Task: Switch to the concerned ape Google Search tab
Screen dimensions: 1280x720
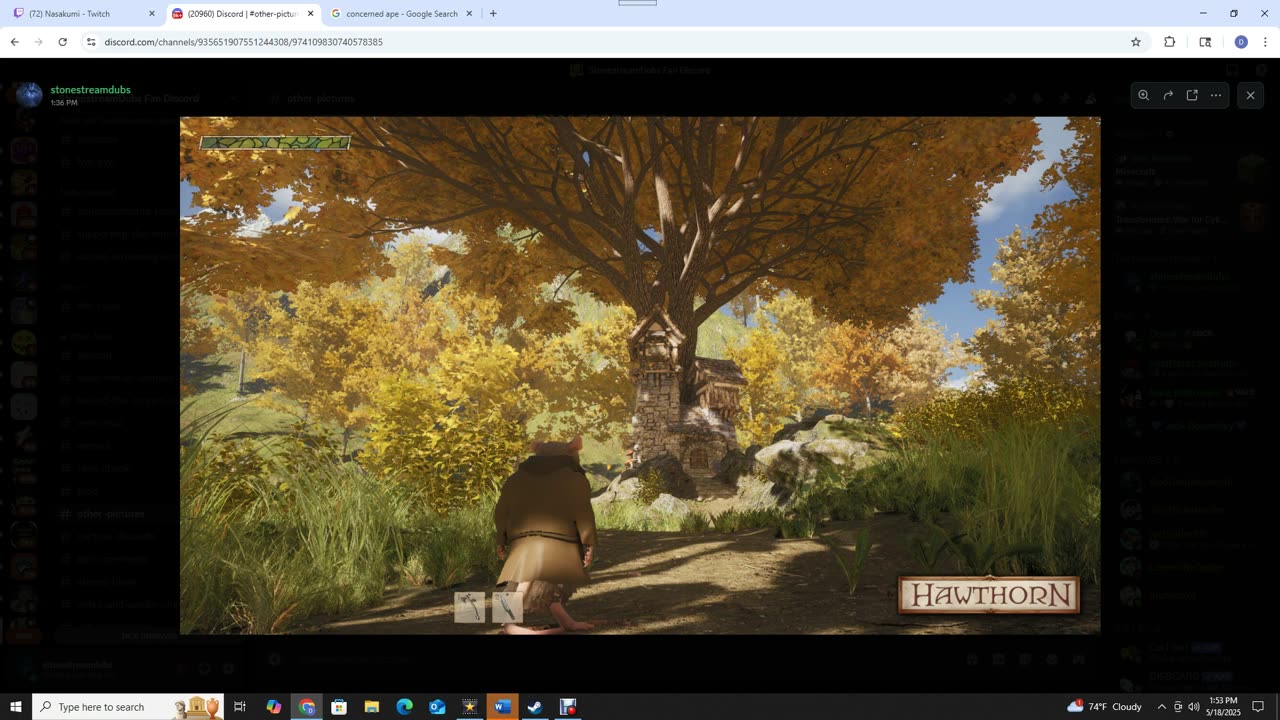Action: point(400,14)
